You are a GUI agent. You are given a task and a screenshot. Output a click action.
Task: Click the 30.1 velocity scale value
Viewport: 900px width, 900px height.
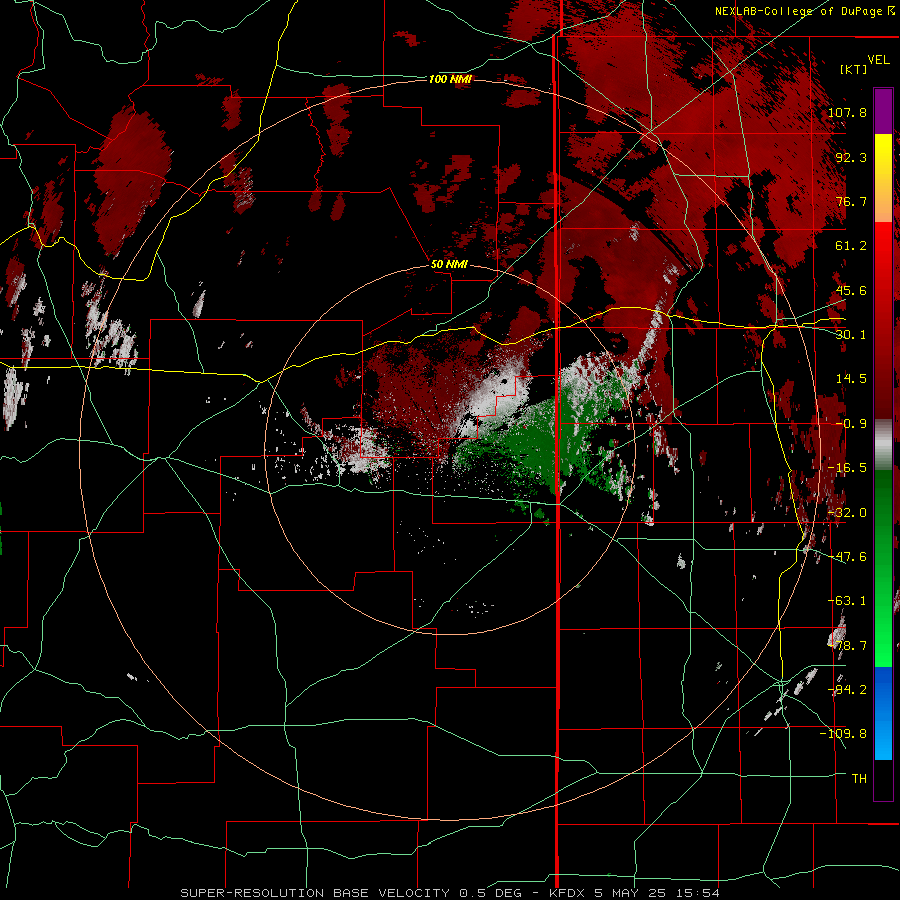[x=851, y=335]
